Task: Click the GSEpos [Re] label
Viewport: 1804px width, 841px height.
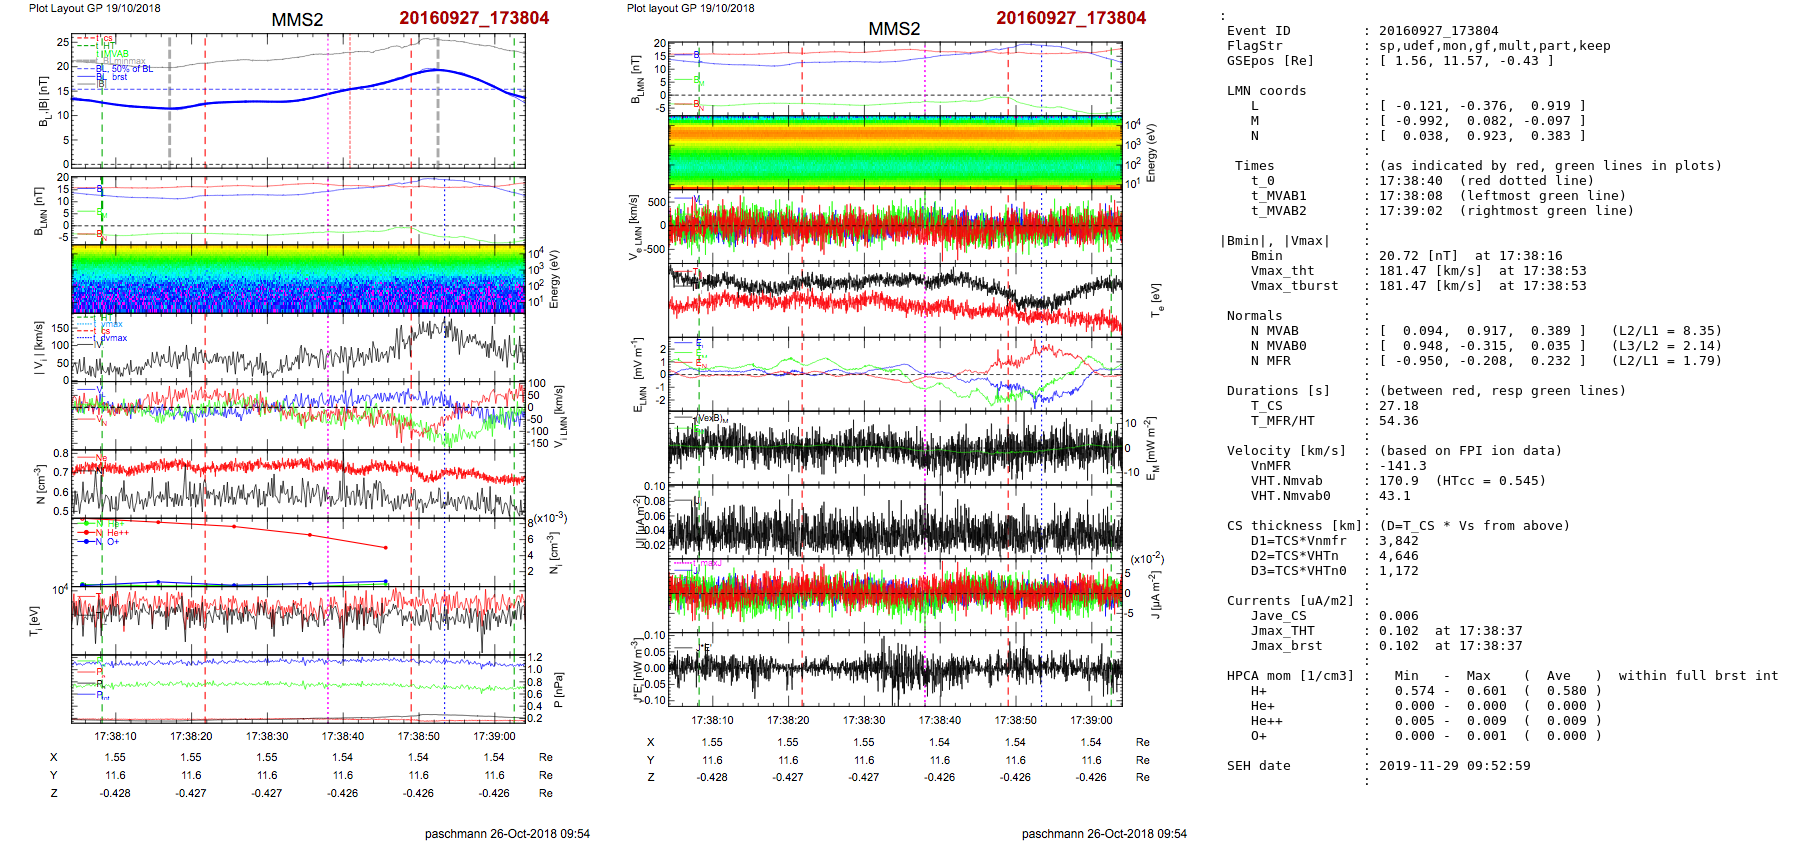Action: coord(1270,61)
